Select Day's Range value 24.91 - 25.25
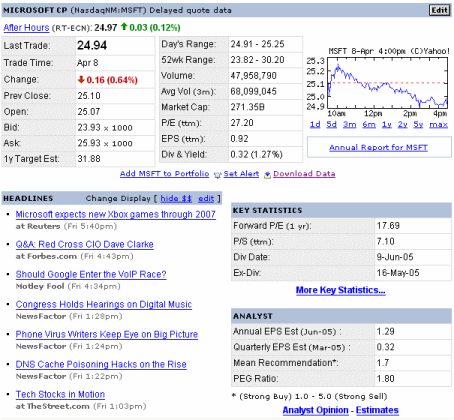This screenshot has height=420, width=454. pos(257,44)
